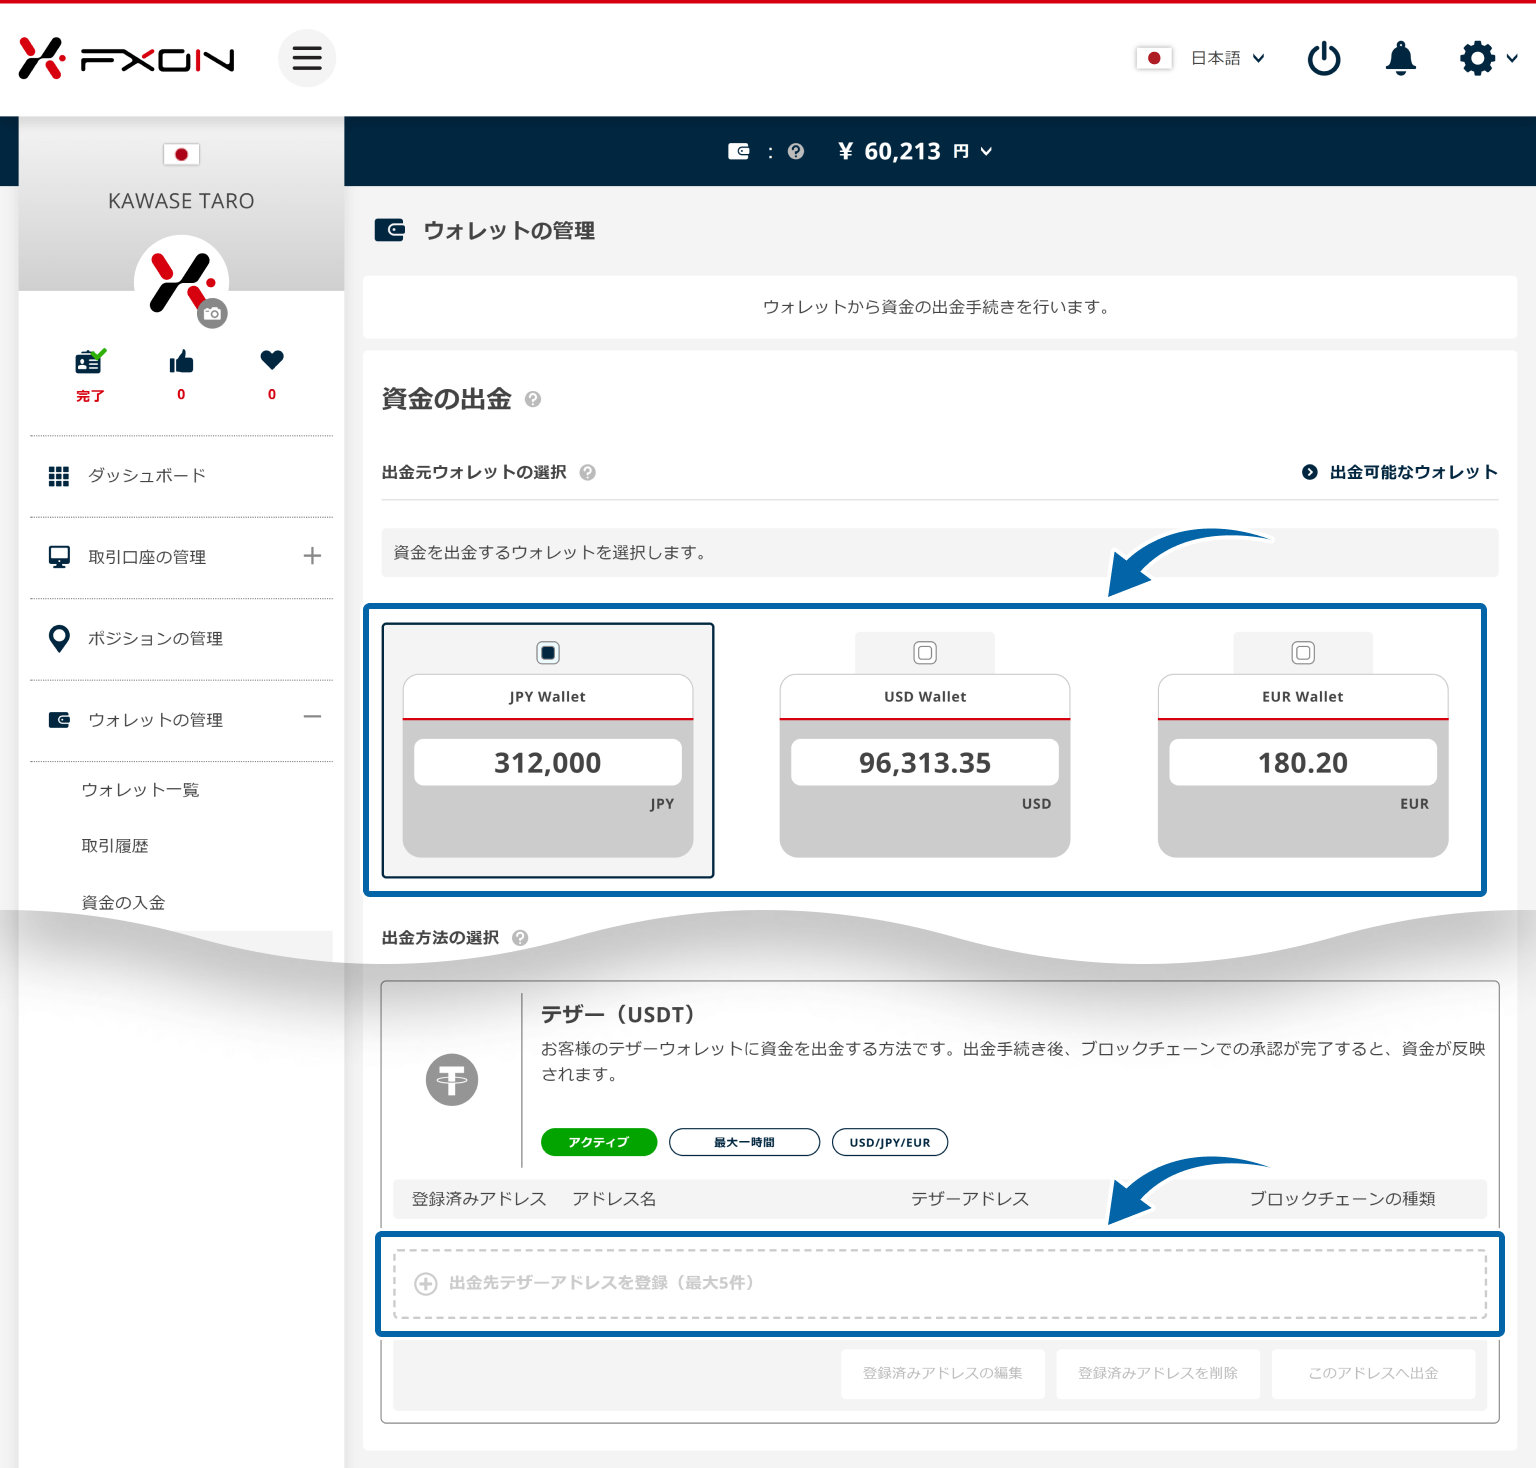Open the notification bell
1536x1468 pixels.
(x=1400, y=59)
